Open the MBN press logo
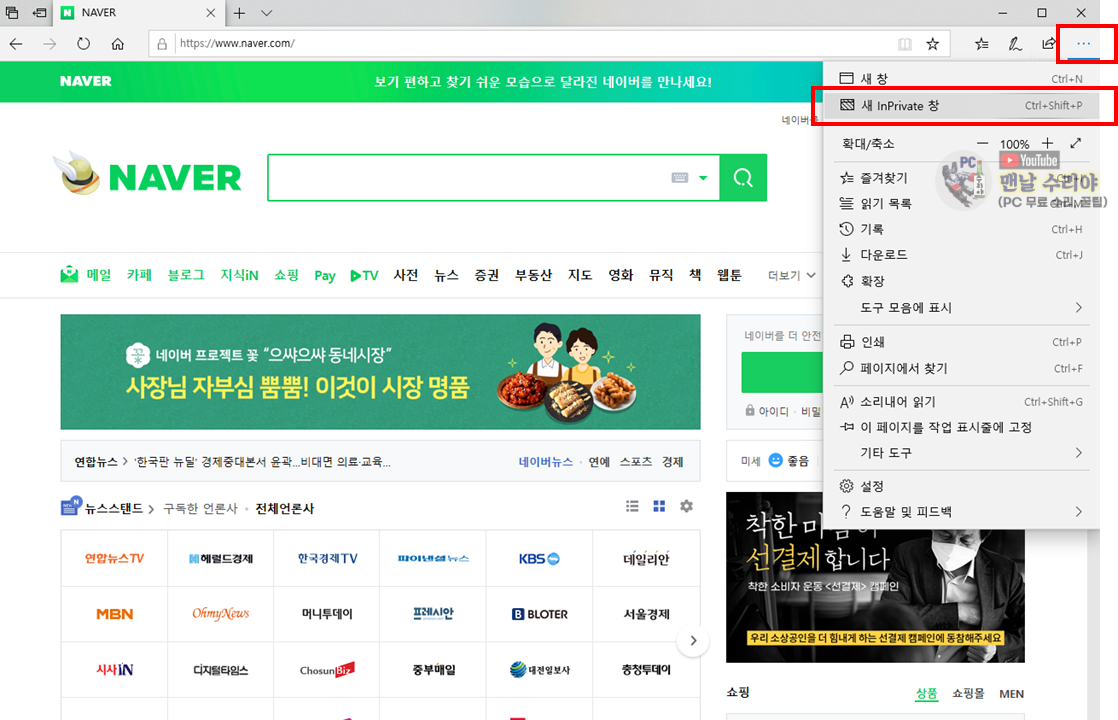The image size is (1118, 720). pos(115,614)
